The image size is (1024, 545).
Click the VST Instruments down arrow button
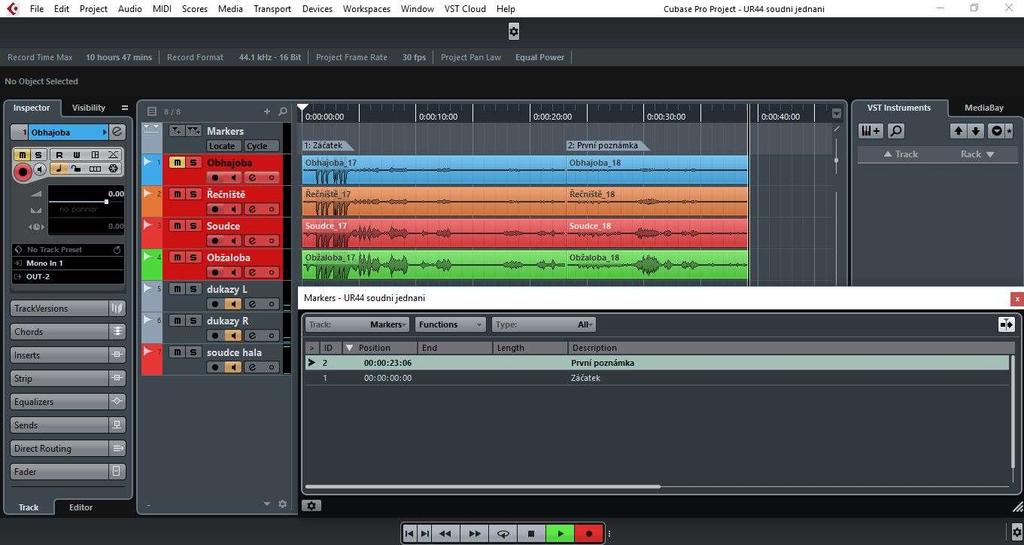976,131
